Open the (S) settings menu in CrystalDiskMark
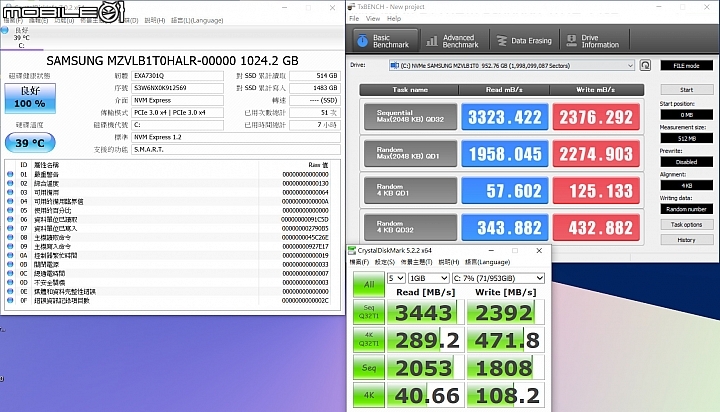 pyautogui.click(x=384, y=262)
